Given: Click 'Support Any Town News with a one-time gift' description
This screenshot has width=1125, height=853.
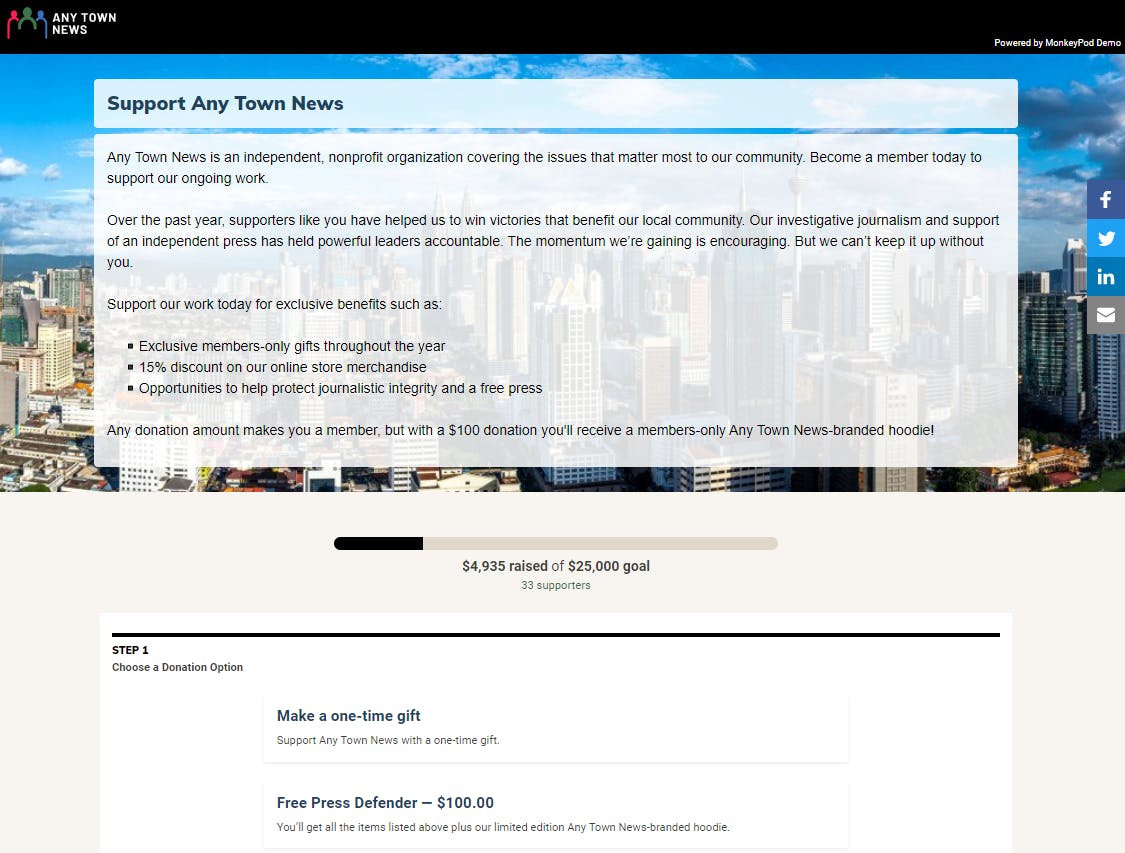Looking at the screenshot, I should pos(388,740).
